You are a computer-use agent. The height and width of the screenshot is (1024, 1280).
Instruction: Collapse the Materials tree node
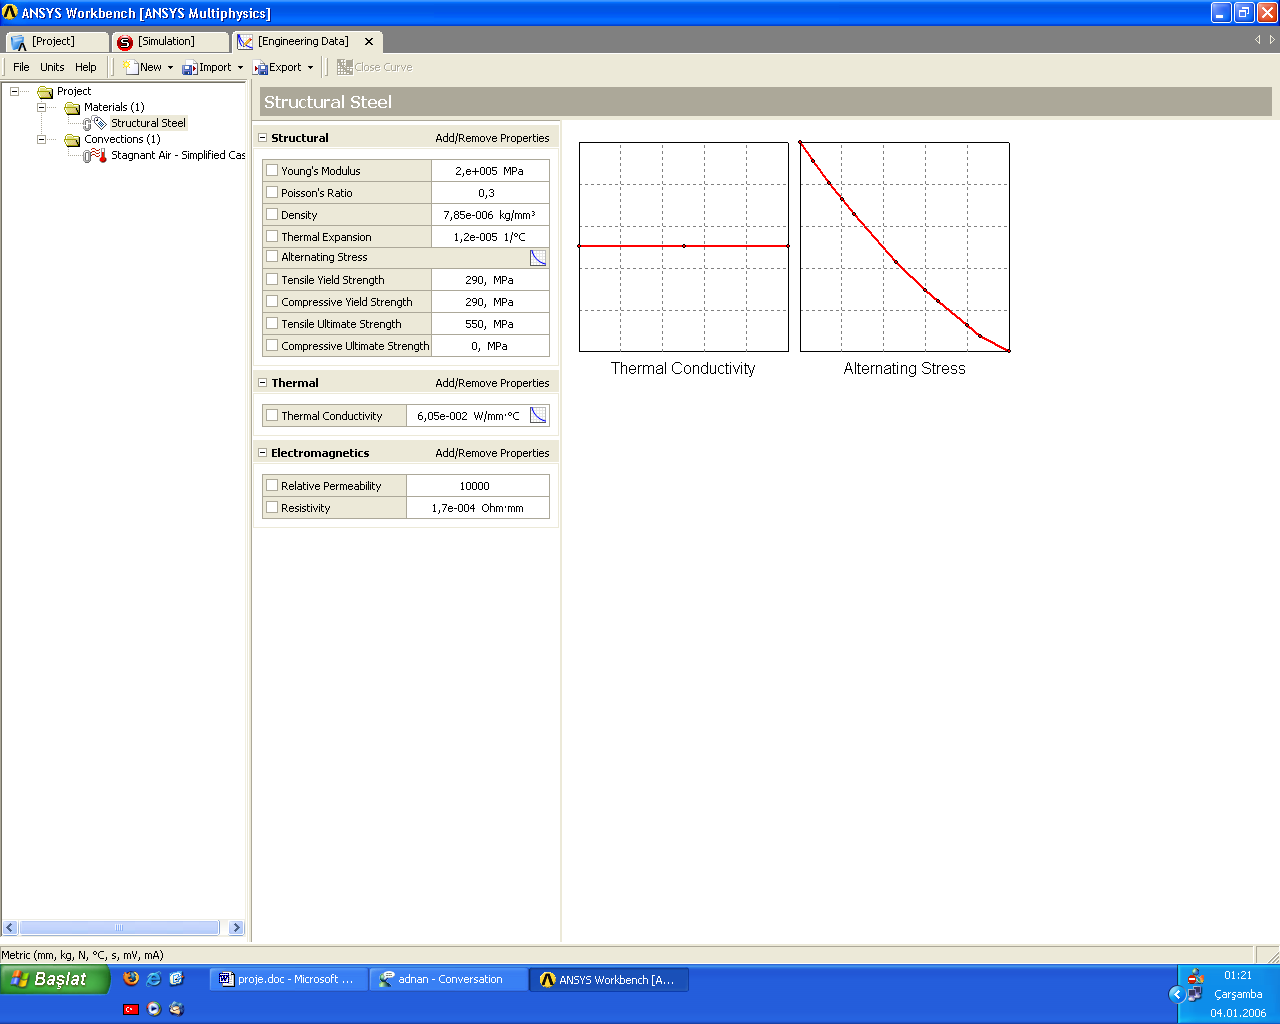[41, 107]
